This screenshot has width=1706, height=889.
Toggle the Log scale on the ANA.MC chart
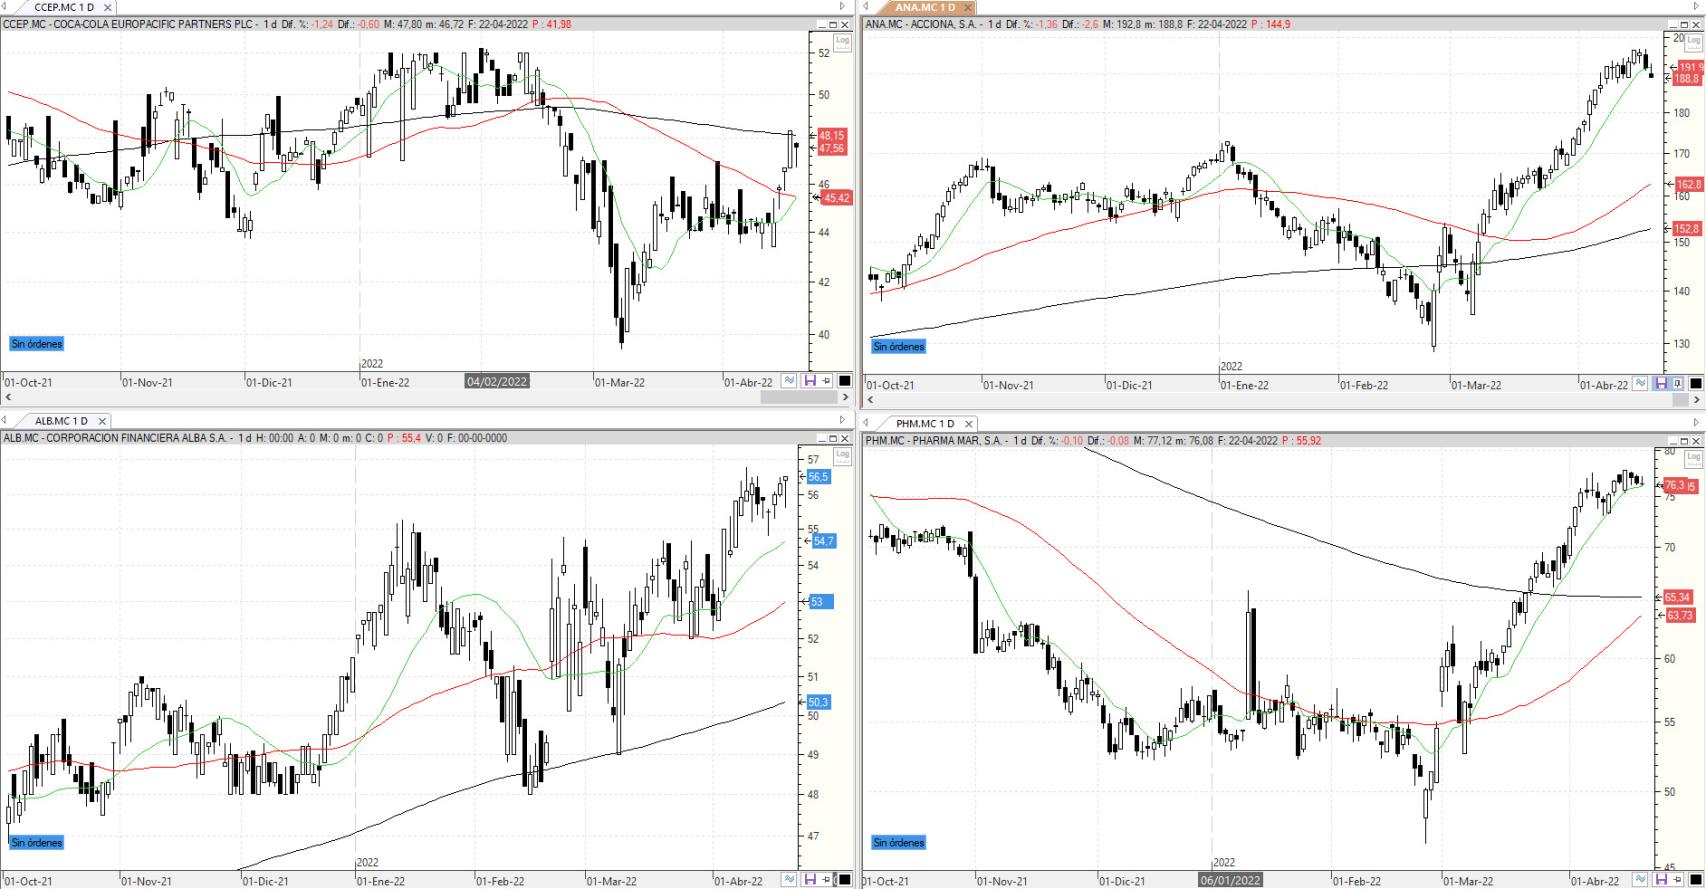pos(1693,41)
